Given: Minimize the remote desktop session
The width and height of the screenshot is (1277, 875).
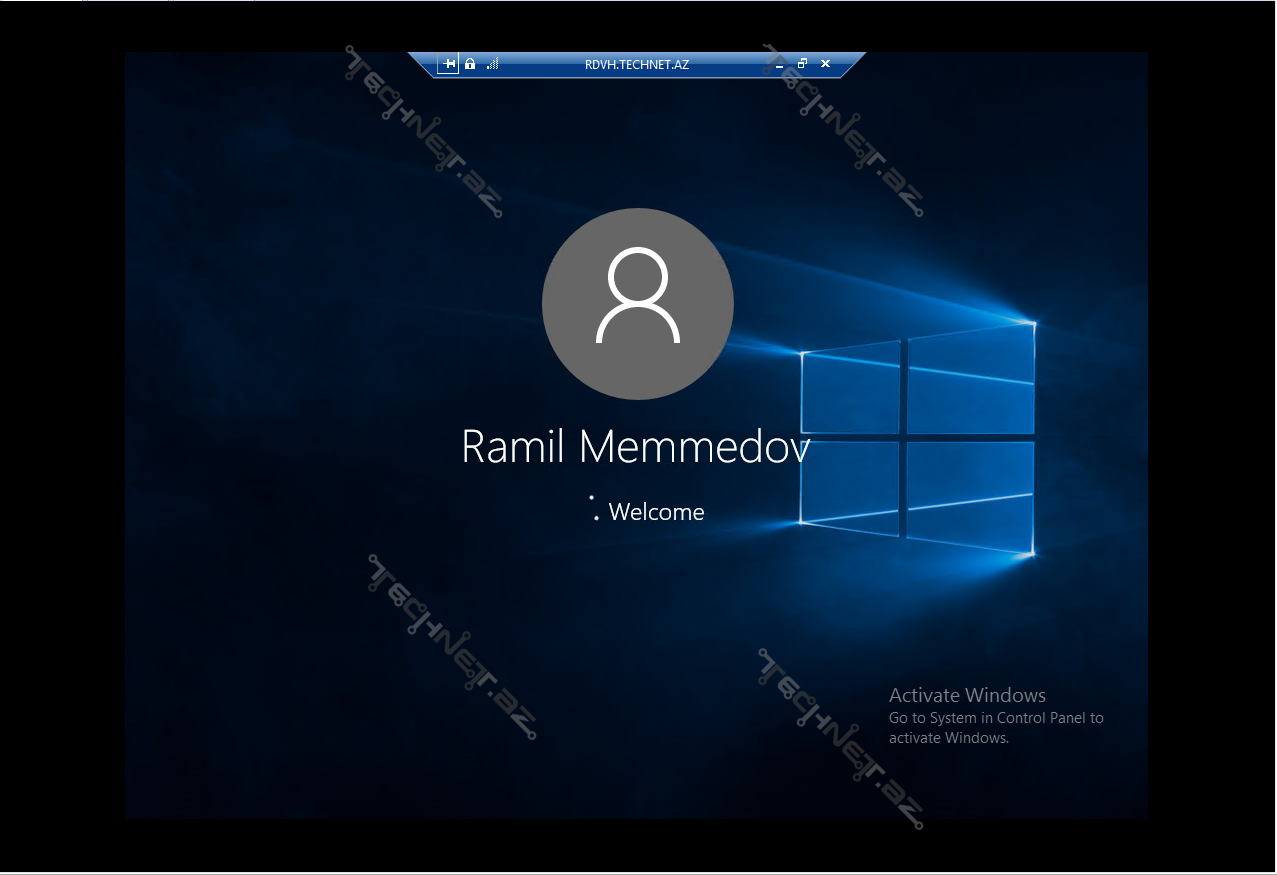Looking at the screenshot, I should pyautogui.click(x=779, y=64).
